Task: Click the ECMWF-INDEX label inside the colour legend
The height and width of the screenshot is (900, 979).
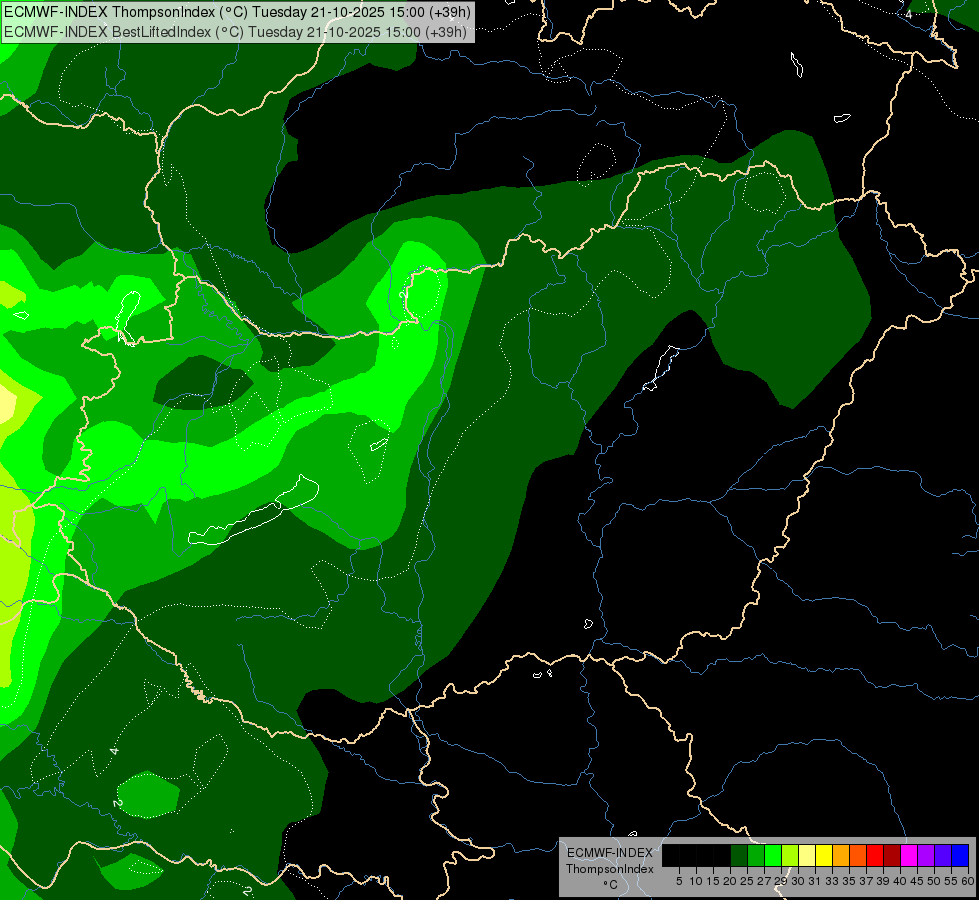Action: coord(609,853)
